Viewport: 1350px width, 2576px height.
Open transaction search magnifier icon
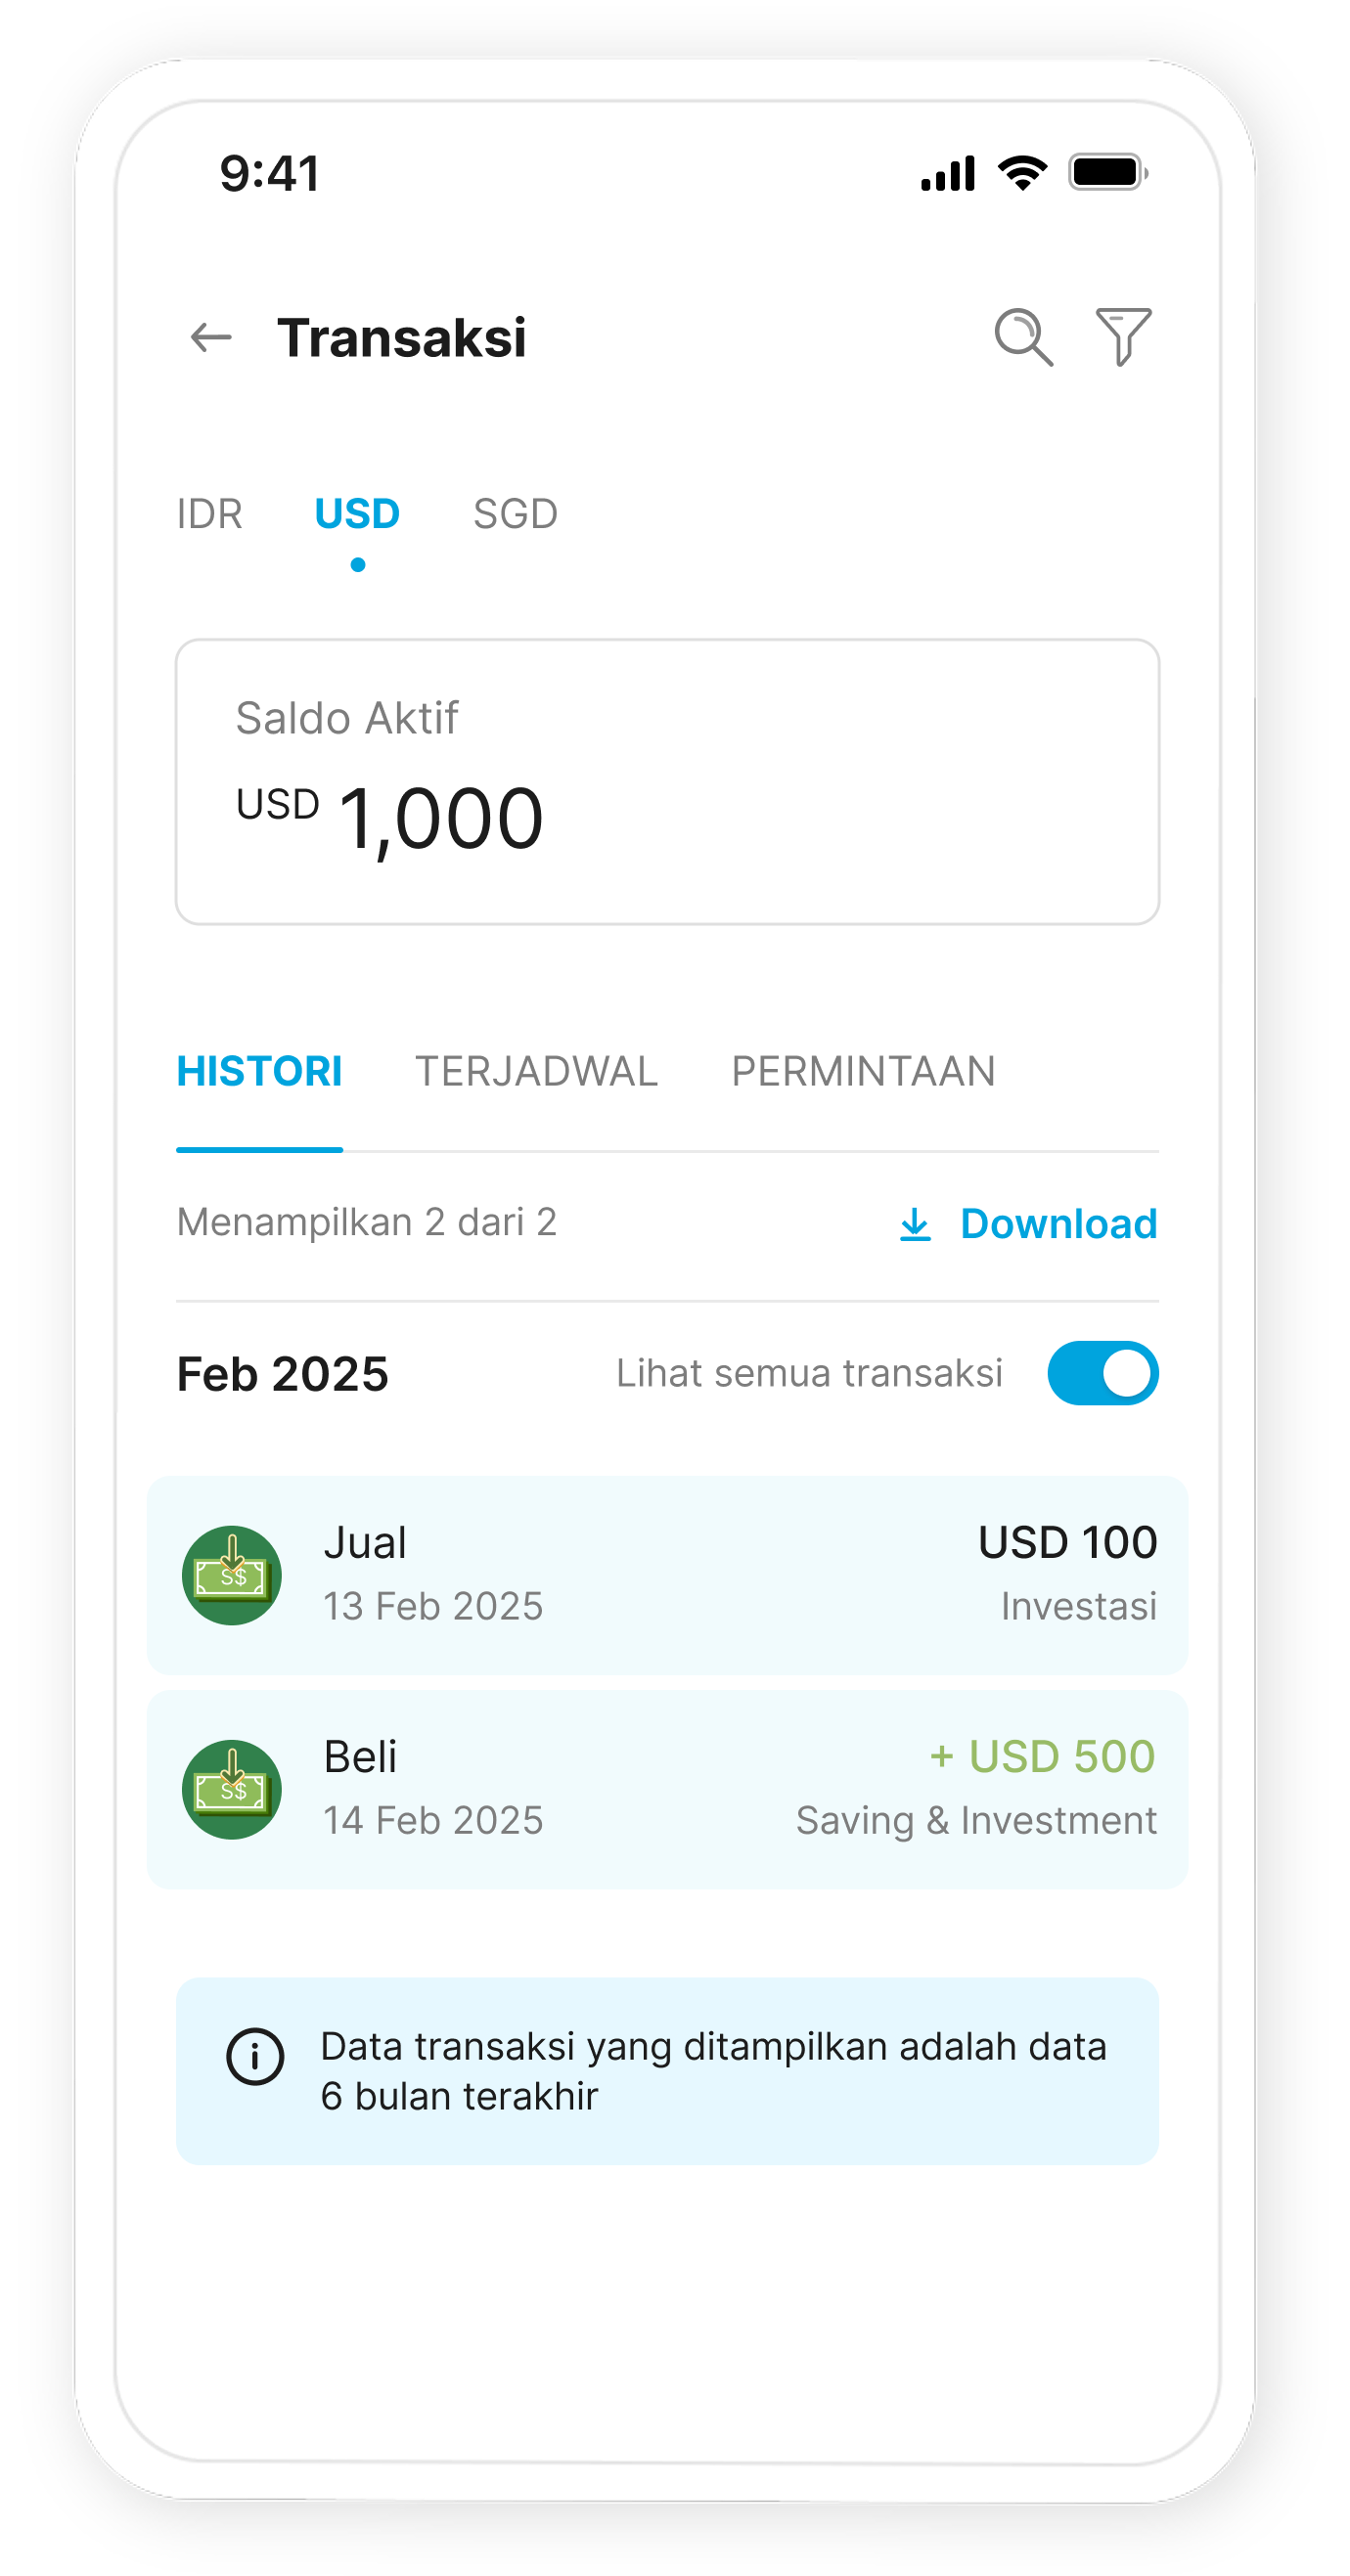[1023, 337]
